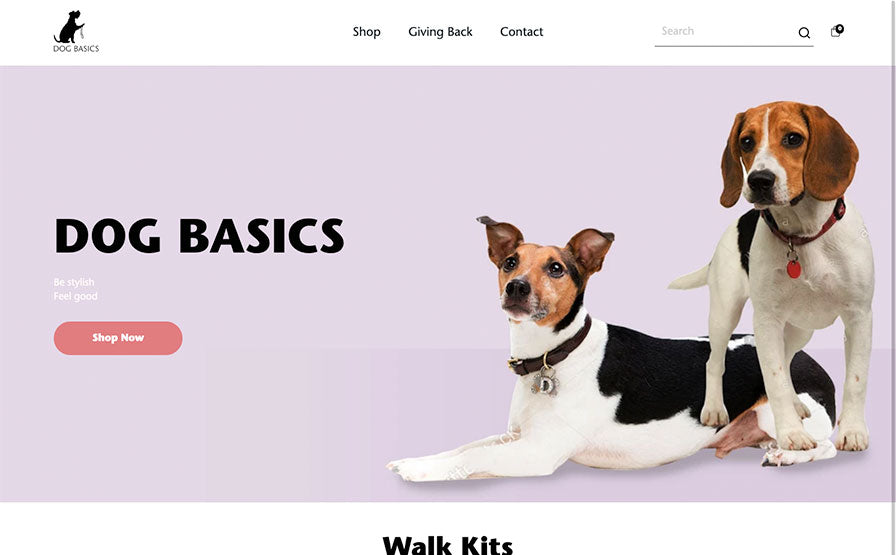Click the sitting dog logo icon
Image resolution: width=896 pixels, height=555 pixels.
pos(69,27)
